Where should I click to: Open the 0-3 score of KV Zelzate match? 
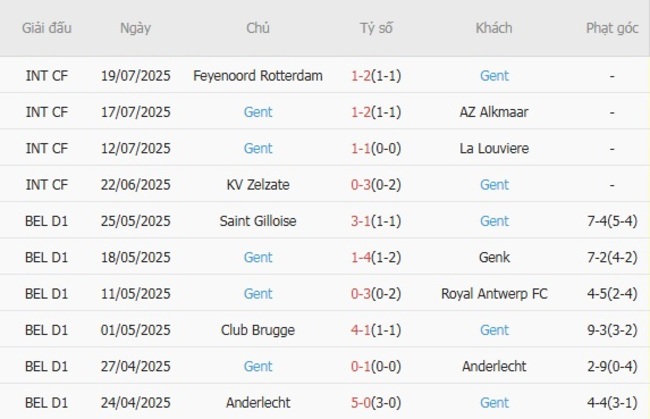click(x=362, y=184)
